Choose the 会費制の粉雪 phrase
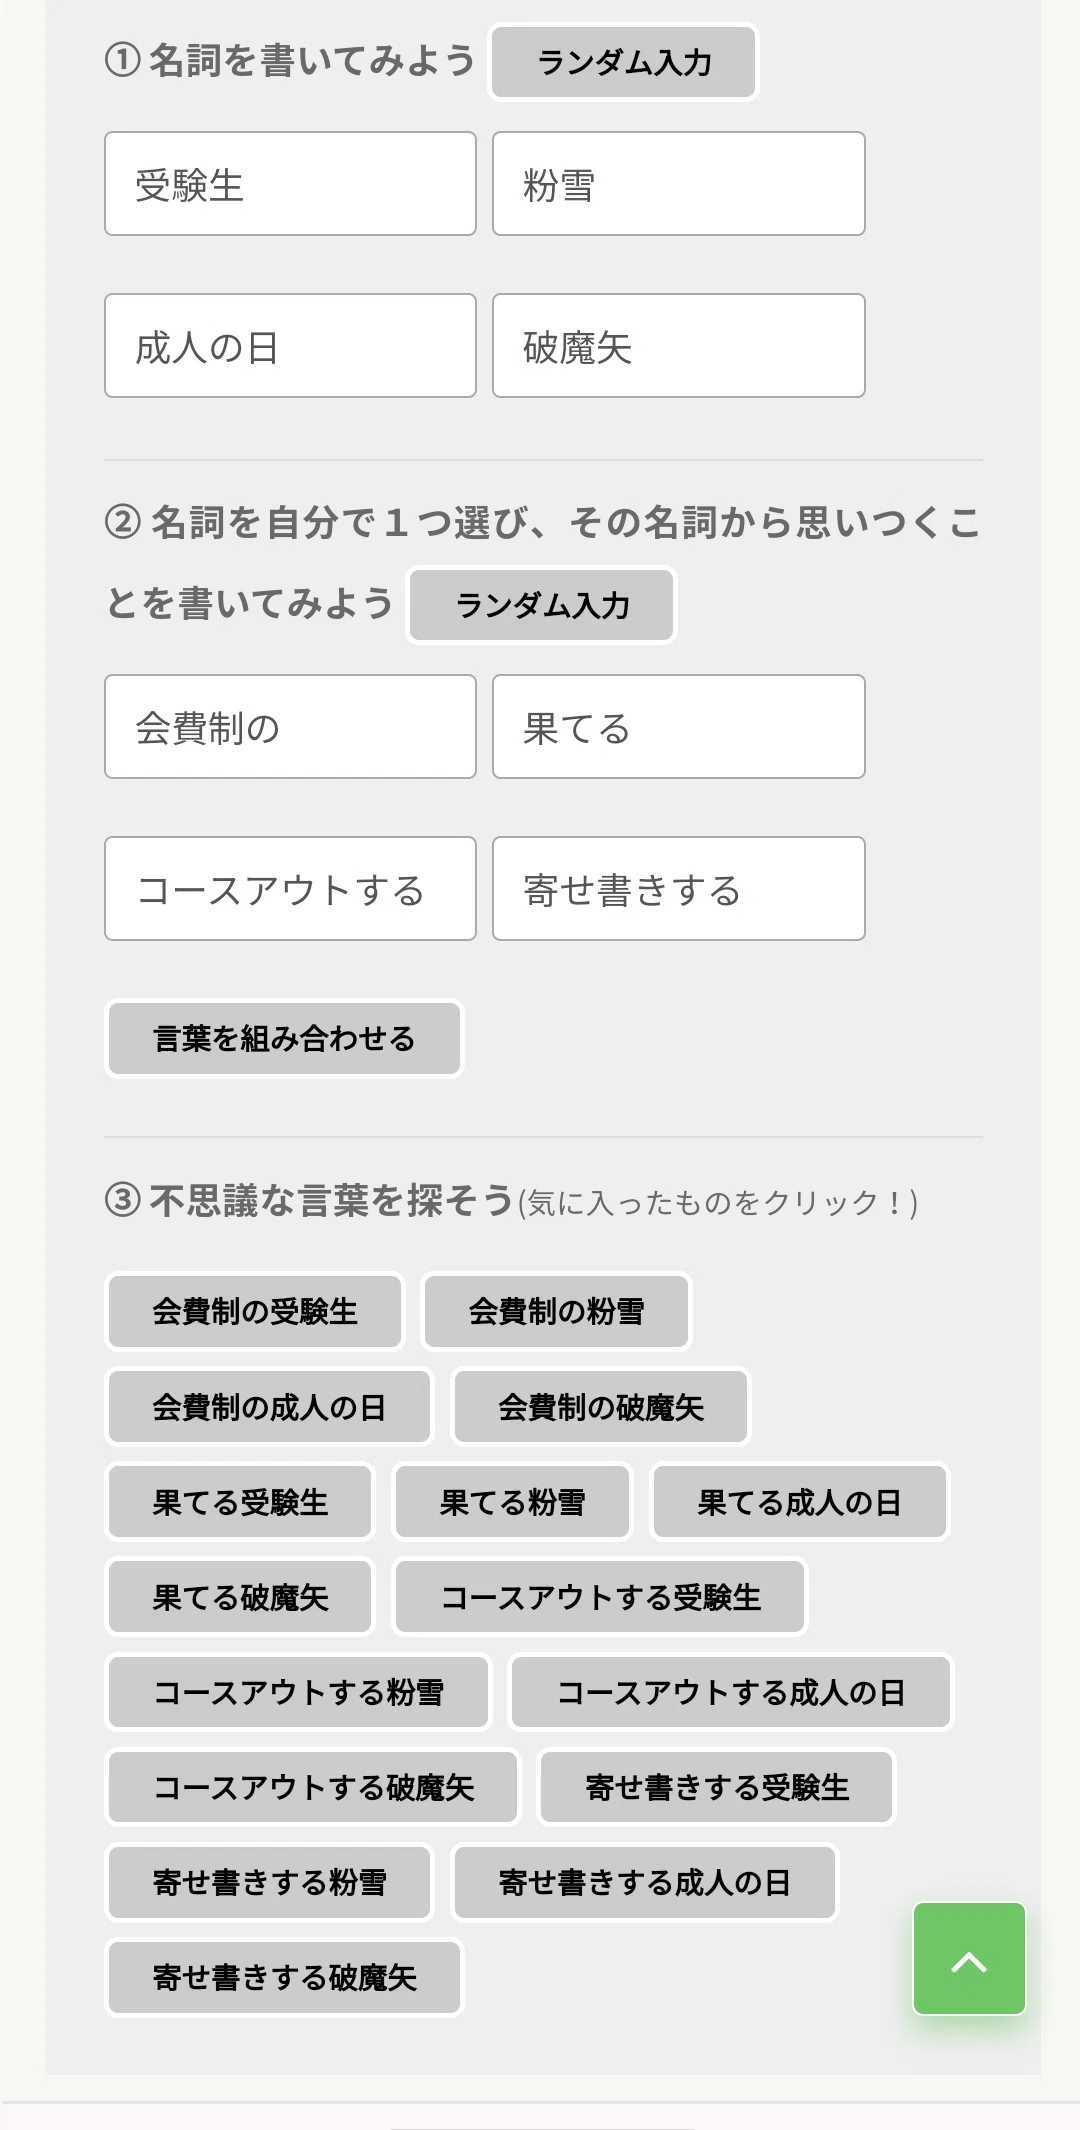 556,1311
